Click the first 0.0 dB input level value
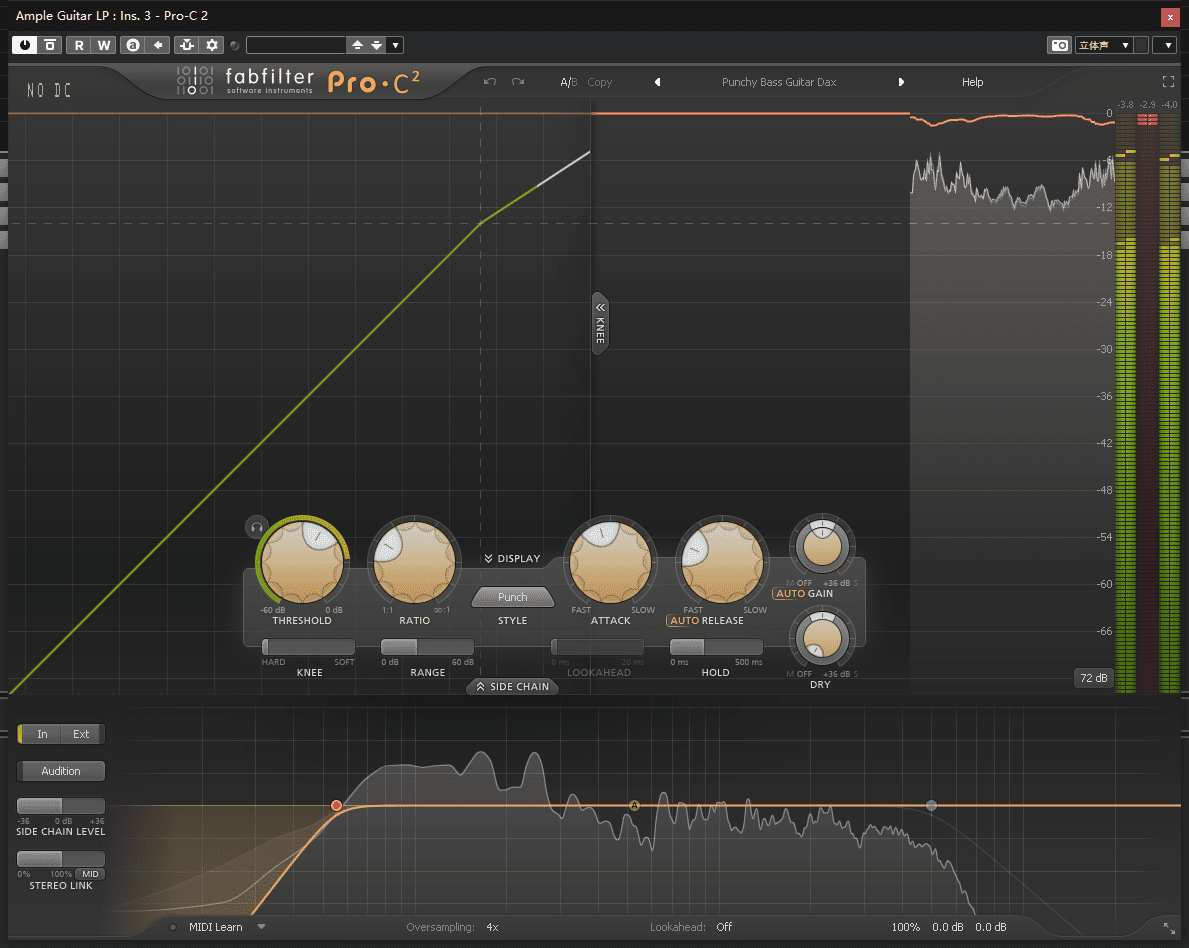Viewport: 1189px width, 948px height. click(947, 927)
